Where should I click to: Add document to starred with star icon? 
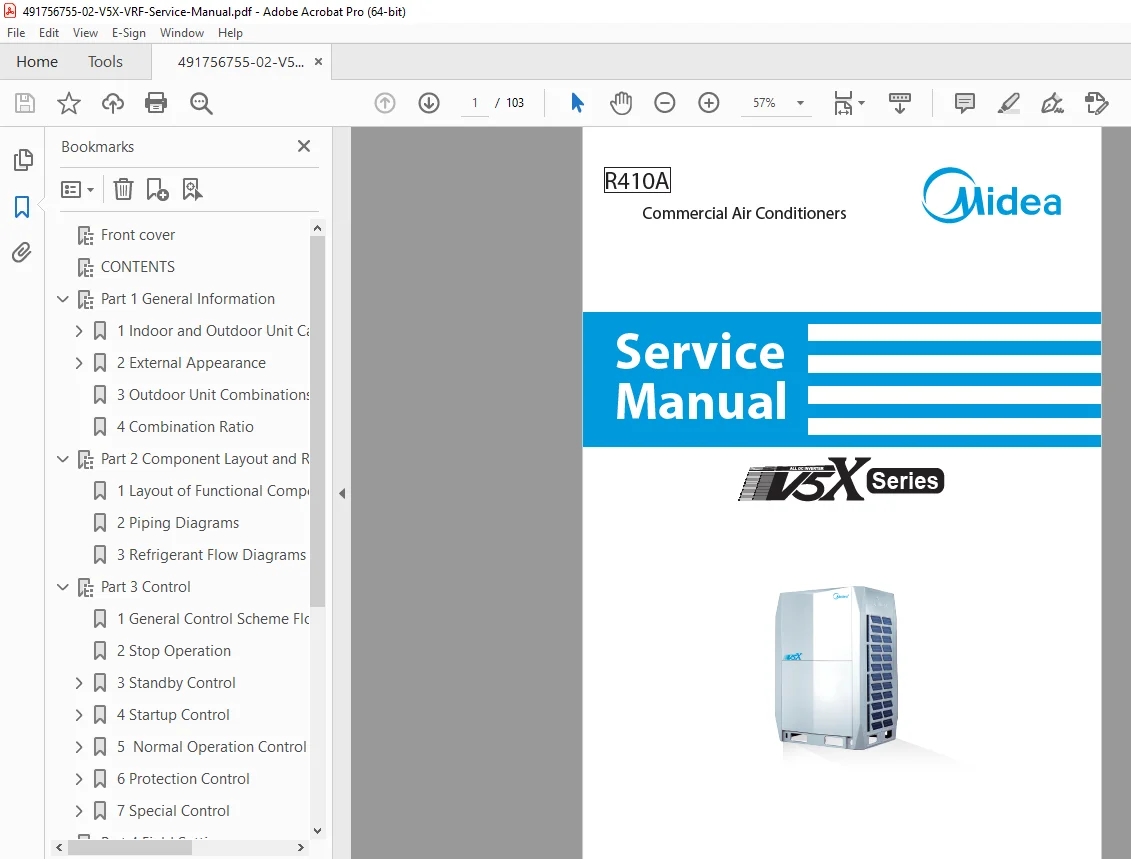(69, 103)
